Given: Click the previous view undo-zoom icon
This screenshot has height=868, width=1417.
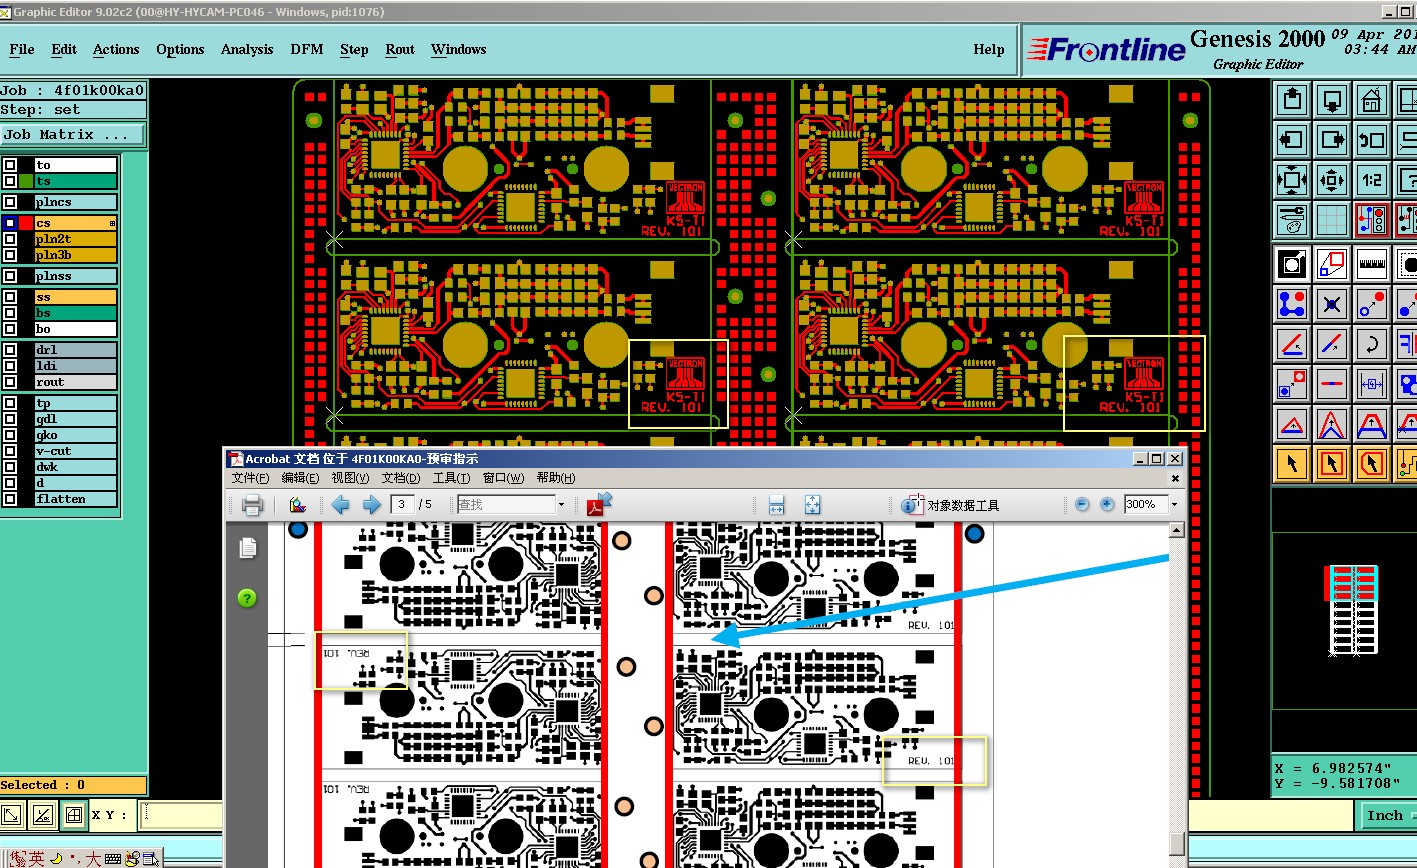Looking at the screenshot, I should pos(1371,140).
